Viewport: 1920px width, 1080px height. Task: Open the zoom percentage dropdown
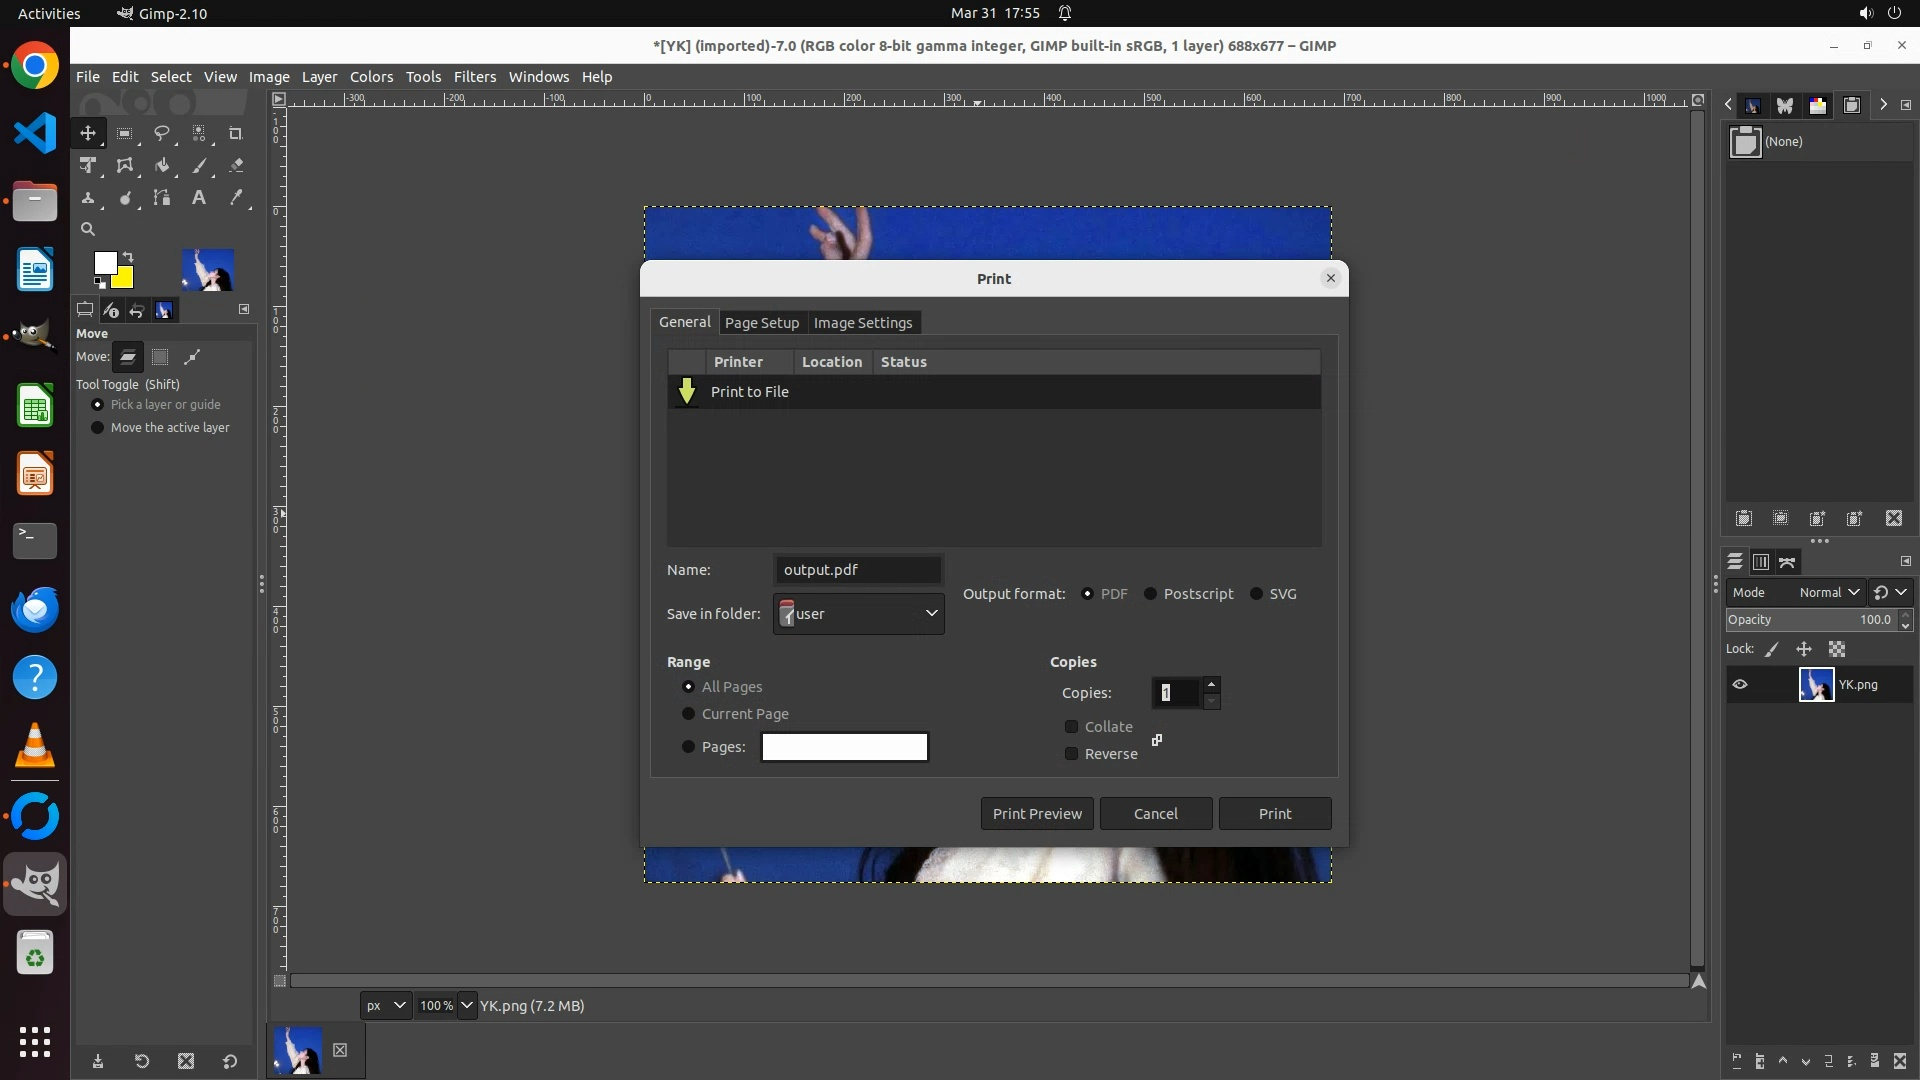(466, 1006)
